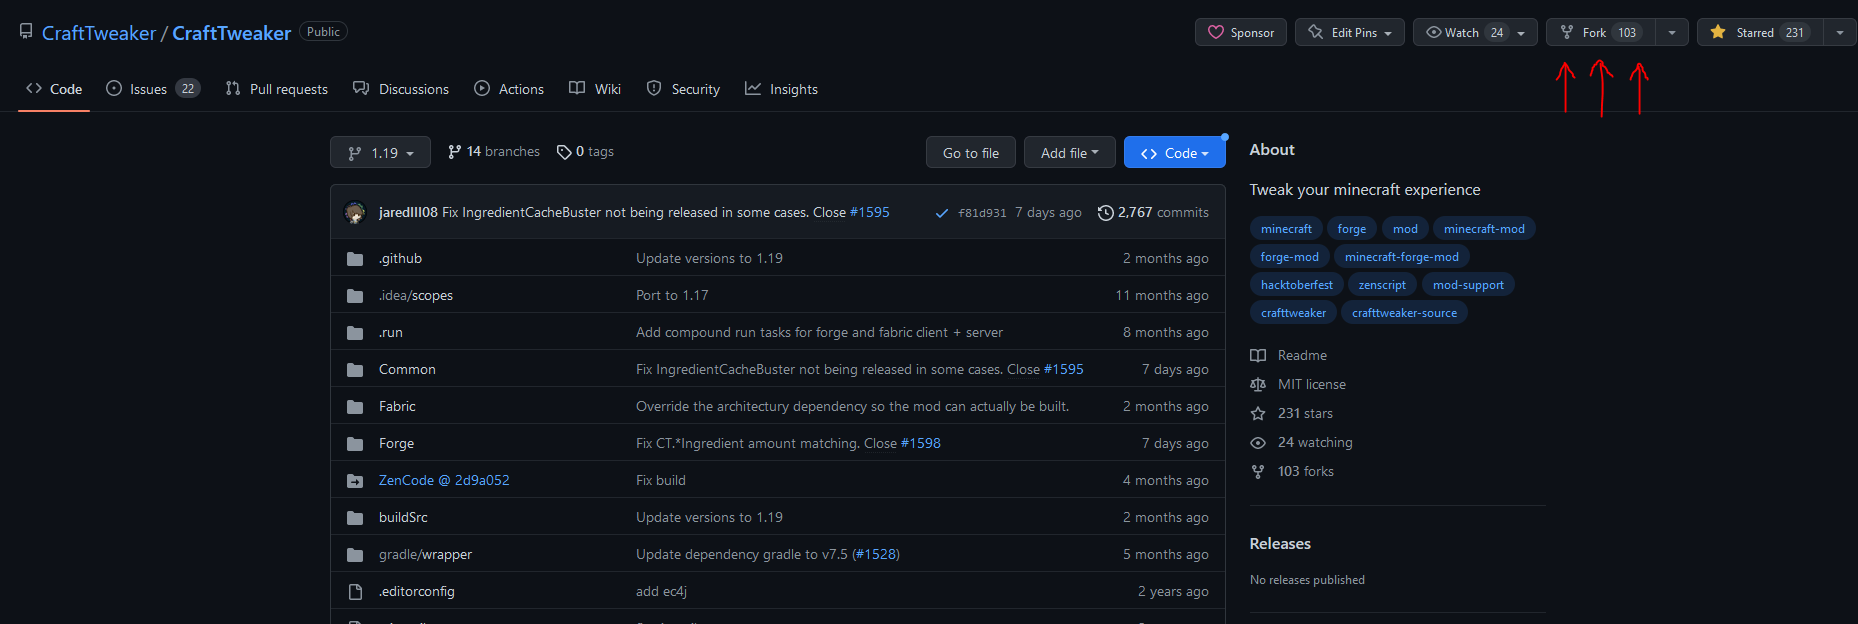View the 231 stars link
This screenshot has width=1858, height=624.
(1292, 413)
